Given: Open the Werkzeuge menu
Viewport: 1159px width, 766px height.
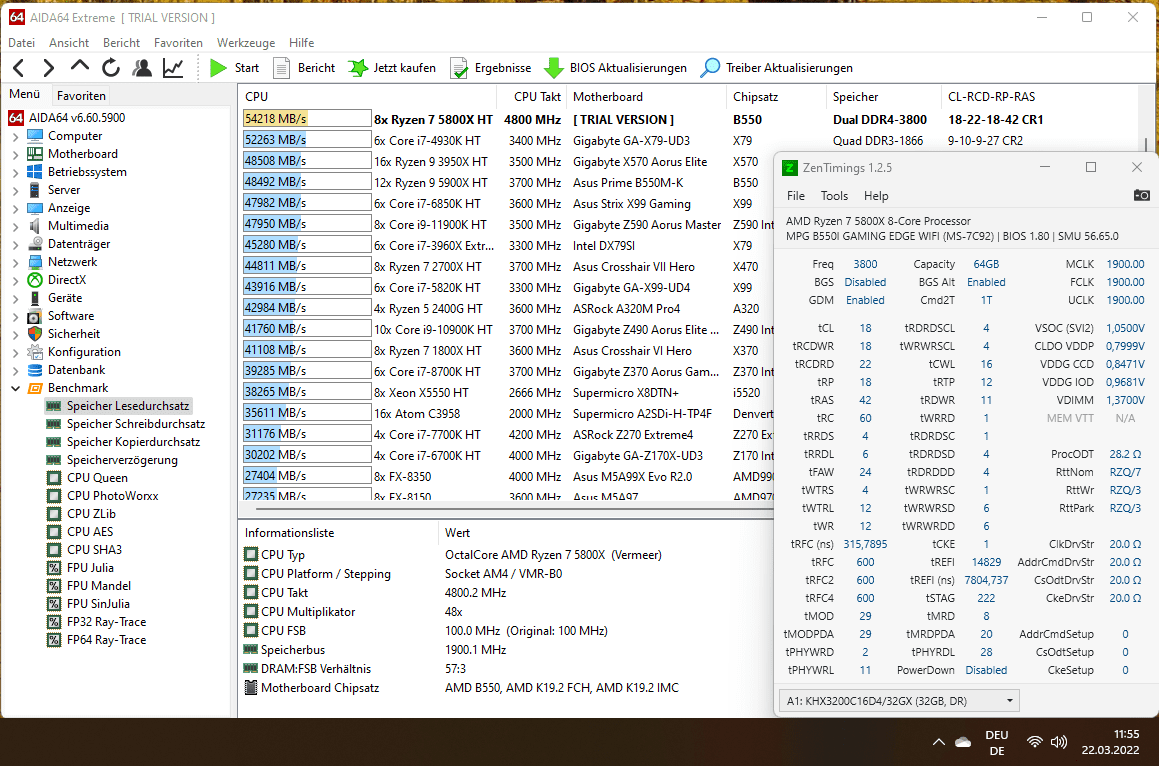Looking at the screenshot, I should 245,43.
